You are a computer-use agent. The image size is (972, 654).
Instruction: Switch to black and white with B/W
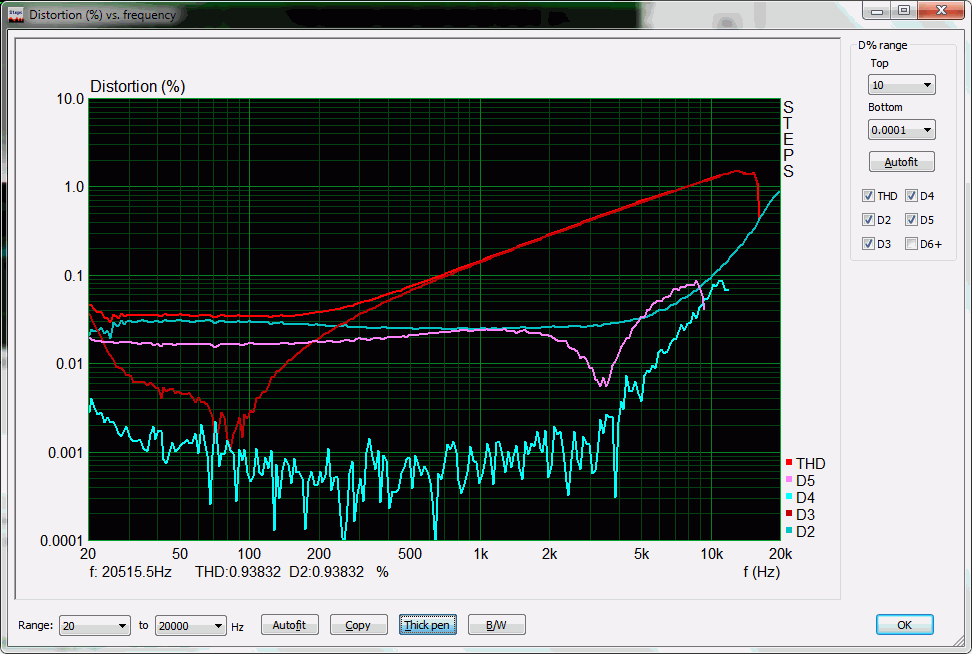(x=496, y=626)
